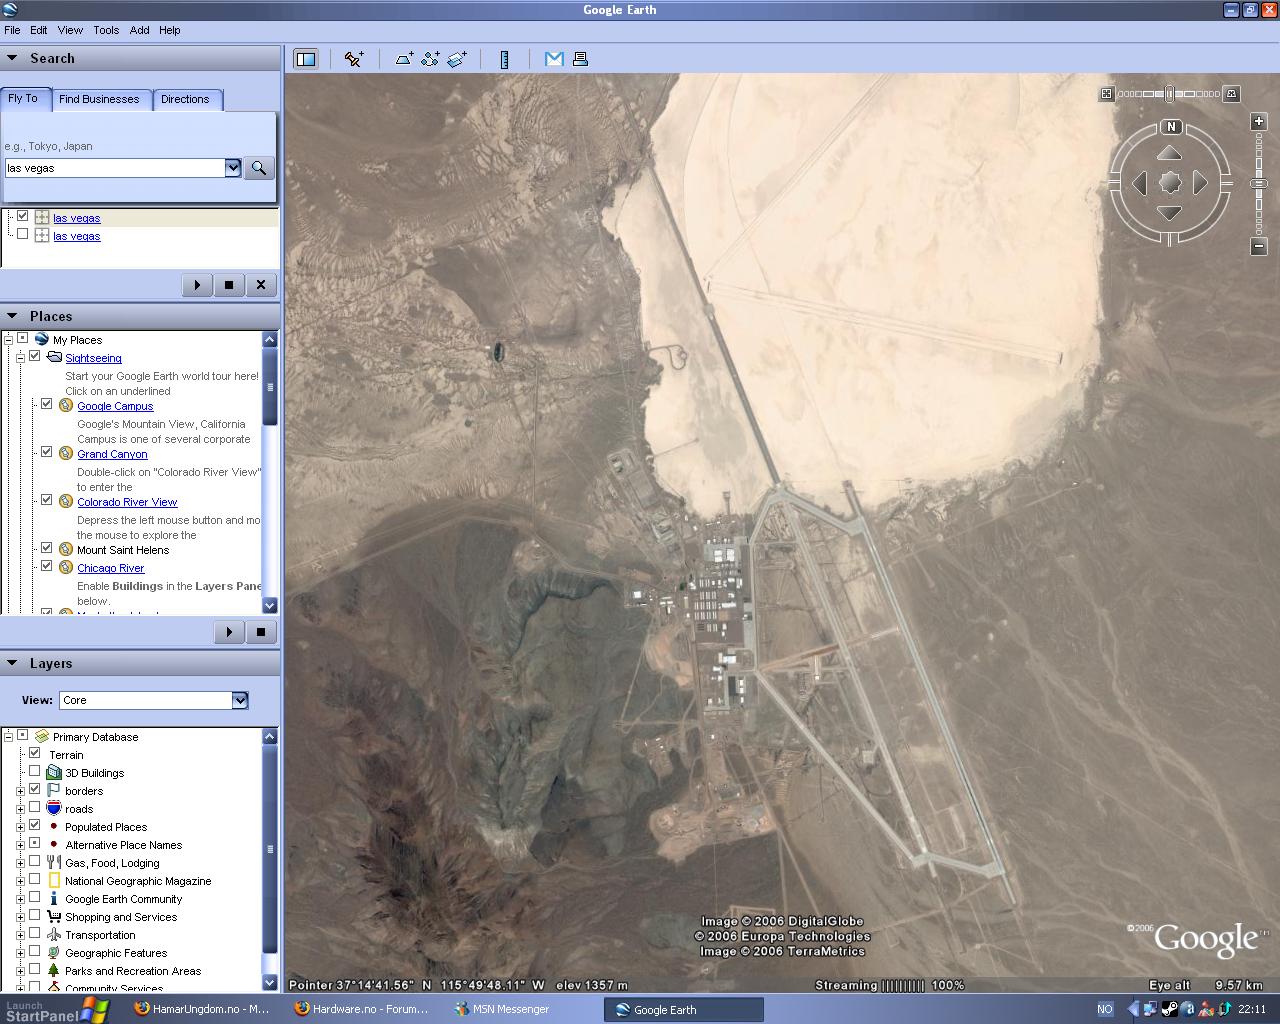Expand the roads layer tree node
This screenshot has width=1280, height=1024.
[x=20, y=809]
